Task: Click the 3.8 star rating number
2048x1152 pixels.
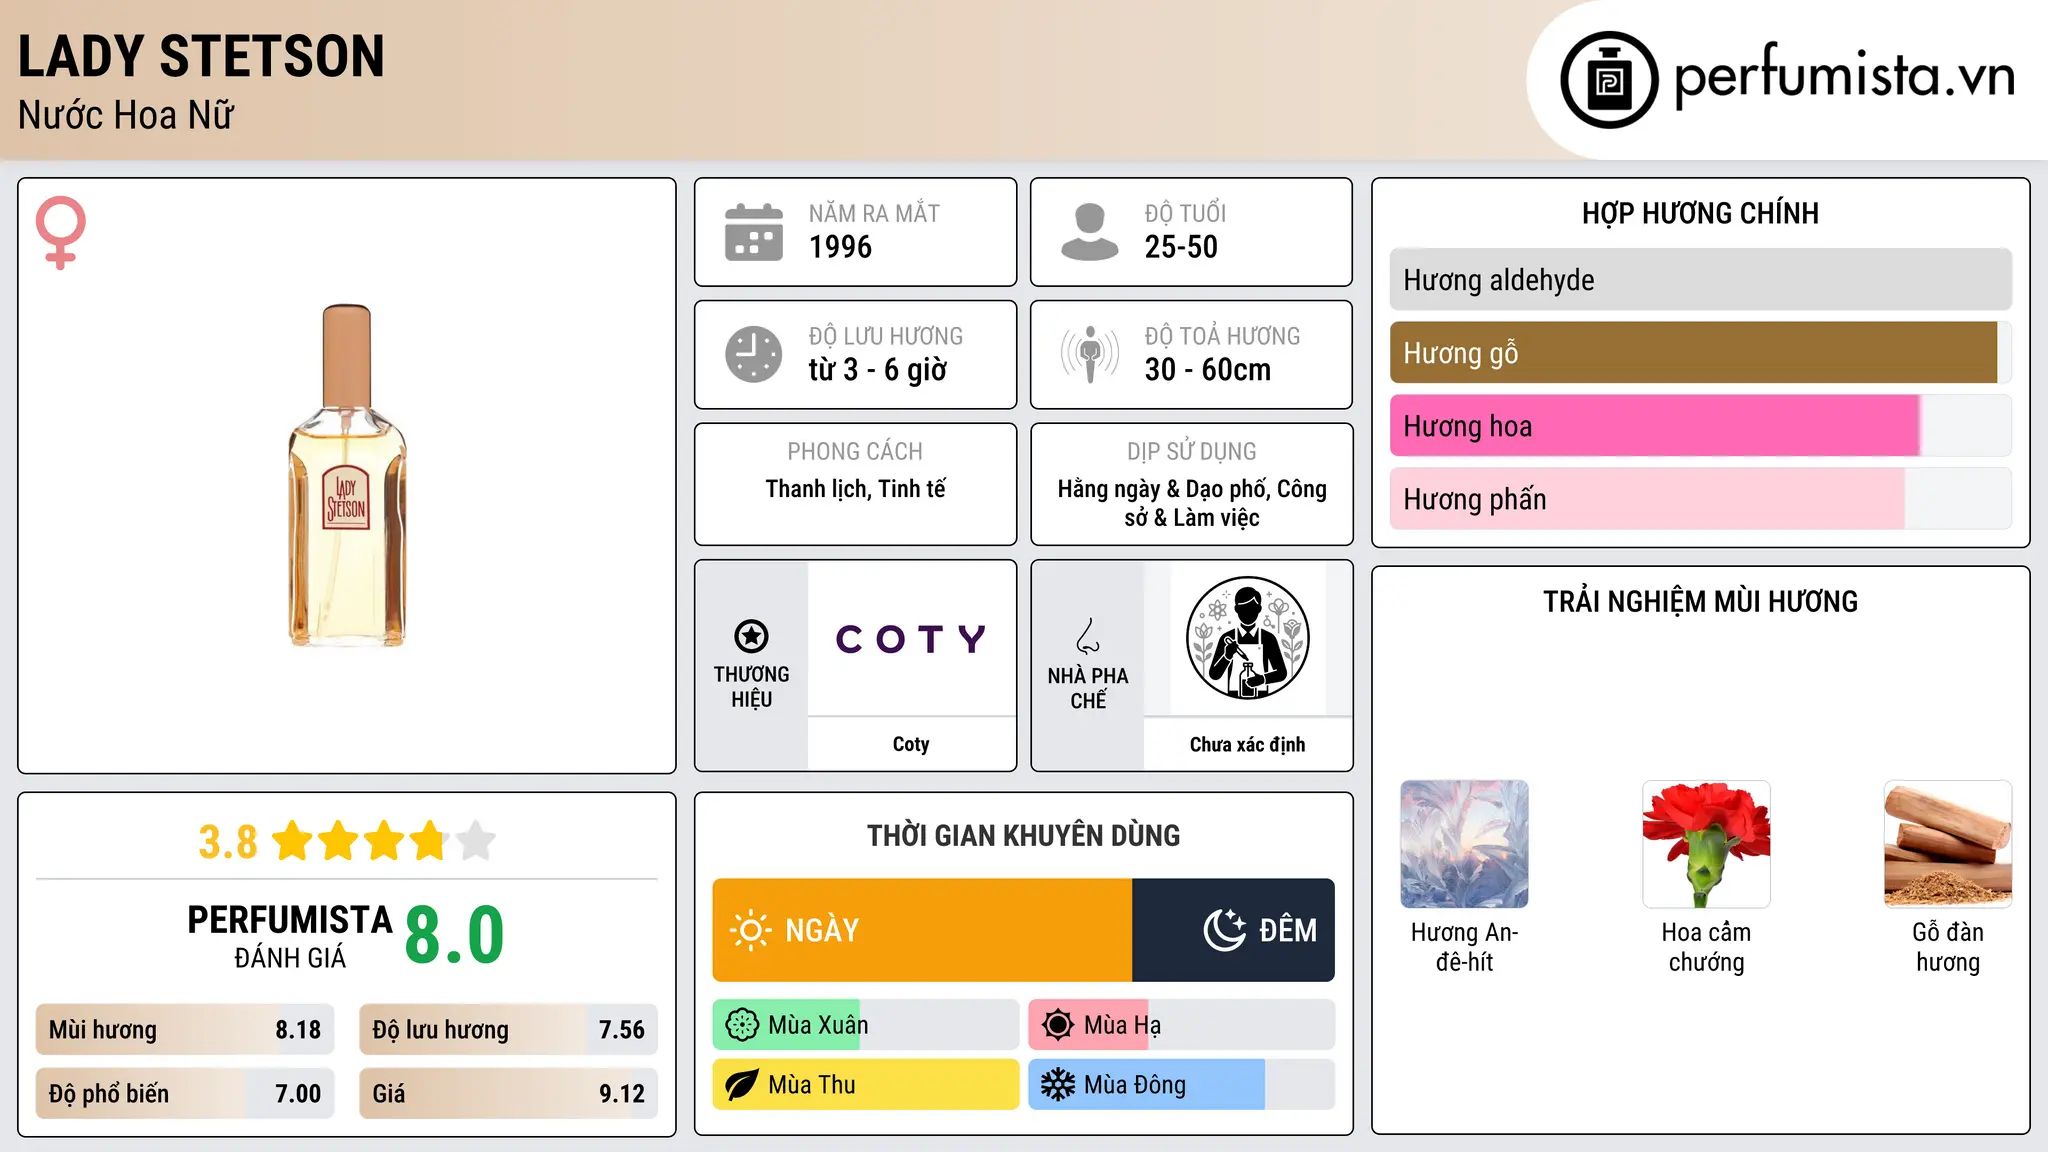Action: pos(227,842)
